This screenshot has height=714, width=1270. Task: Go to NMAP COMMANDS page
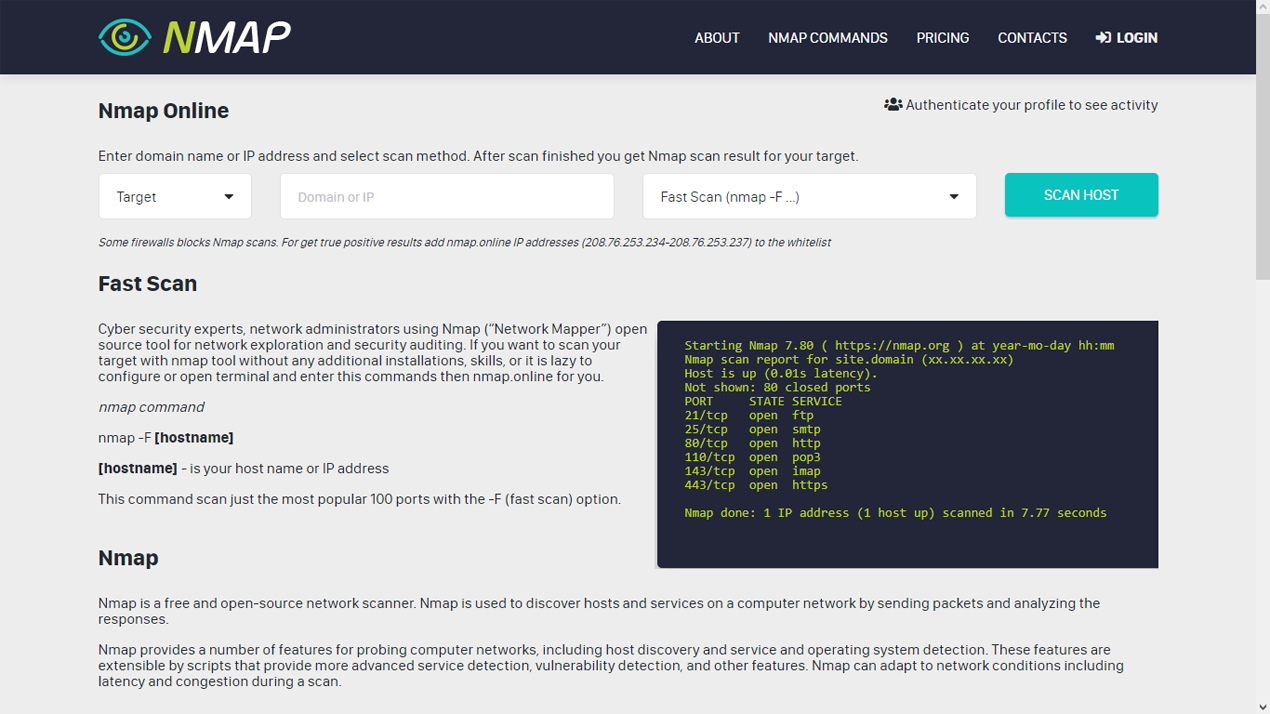click(828, 38)
